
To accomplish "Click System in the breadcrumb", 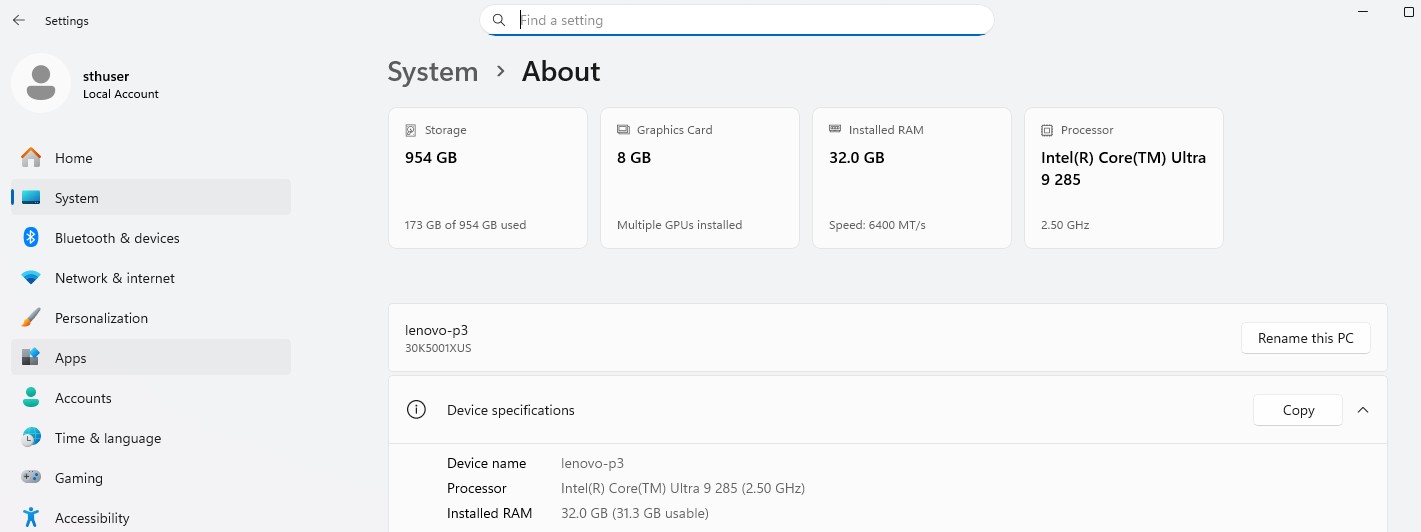I will (x=433, y=72).
